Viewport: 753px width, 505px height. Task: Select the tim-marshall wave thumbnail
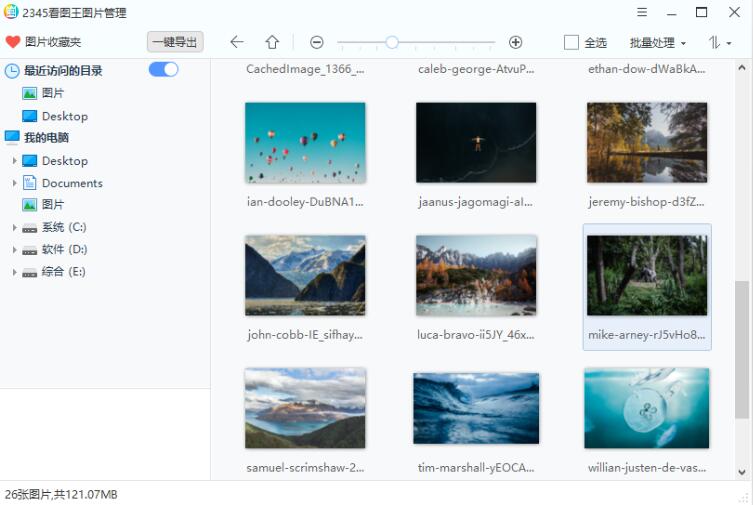(476, 409)
